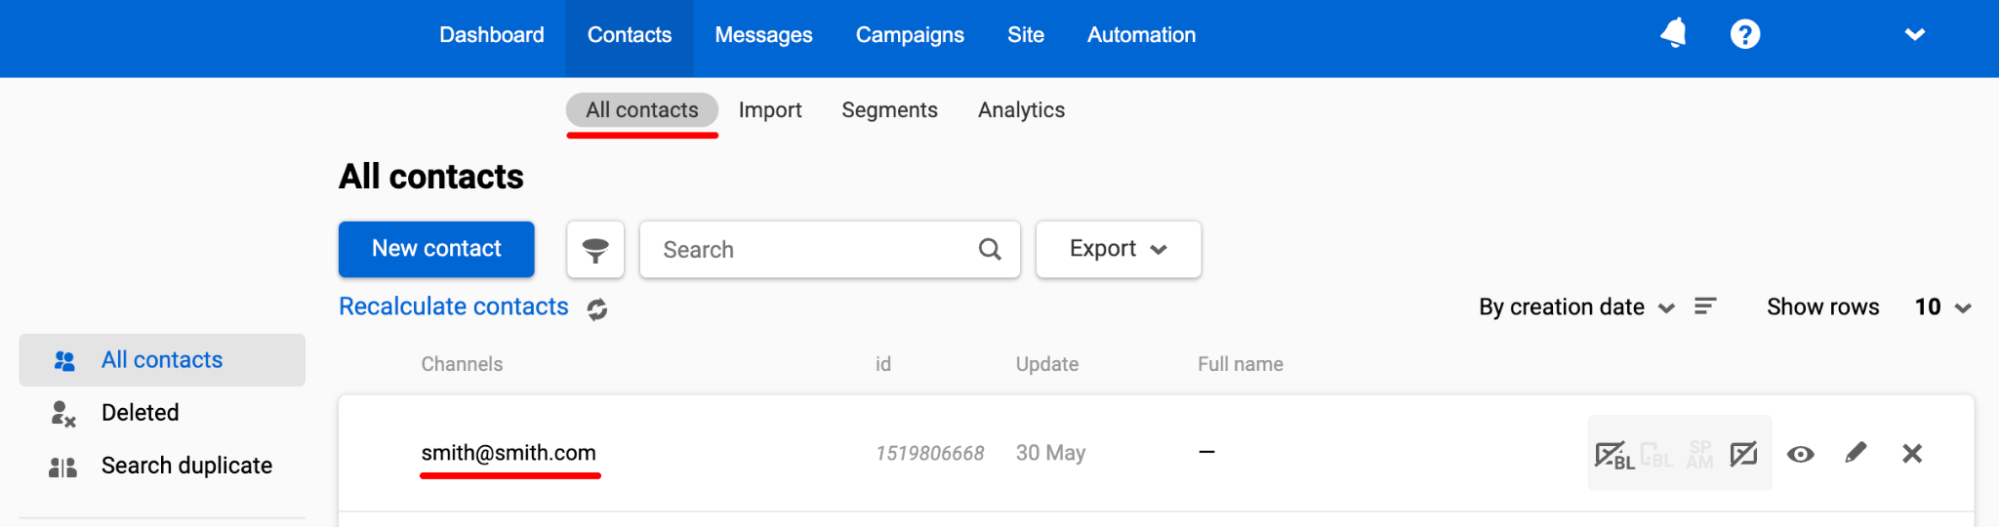This screenshot has width=1999, height=528.
Task: Click the refresh icon beside Recalculate contacts
Action: (x=597, y=309)
